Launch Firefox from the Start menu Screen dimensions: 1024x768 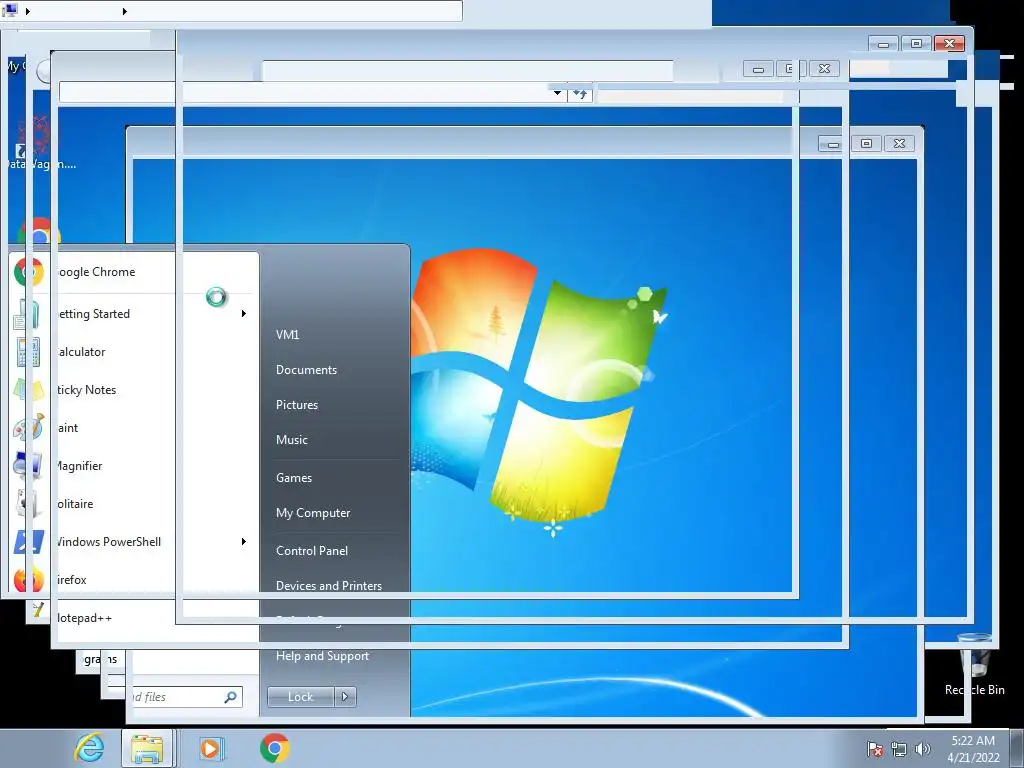tap(134, 579)
